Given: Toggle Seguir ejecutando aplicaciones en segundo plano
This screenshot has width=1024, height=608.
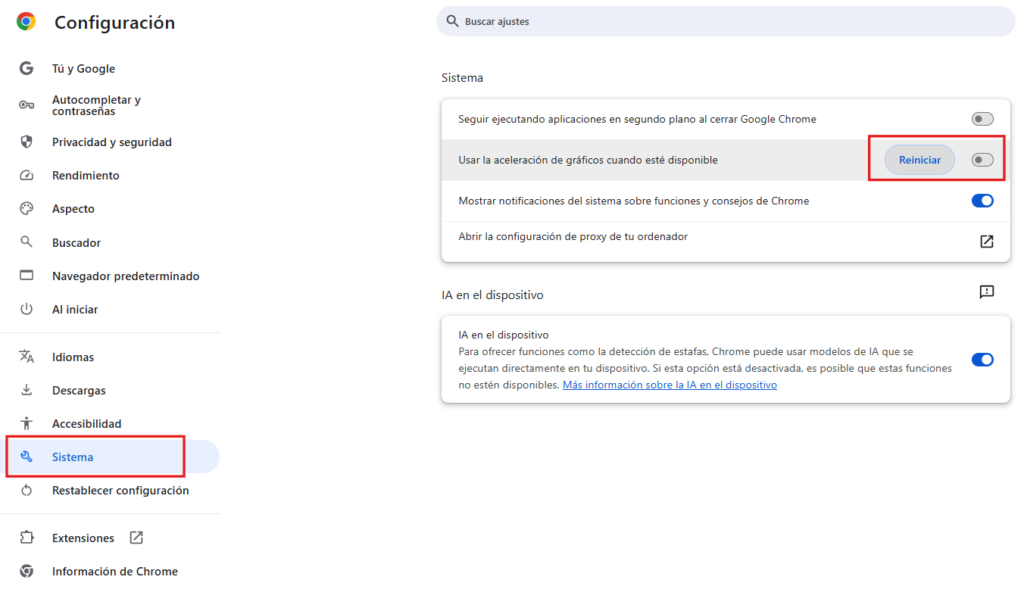Looking at the screenshot, I should [x=982, y=119].
